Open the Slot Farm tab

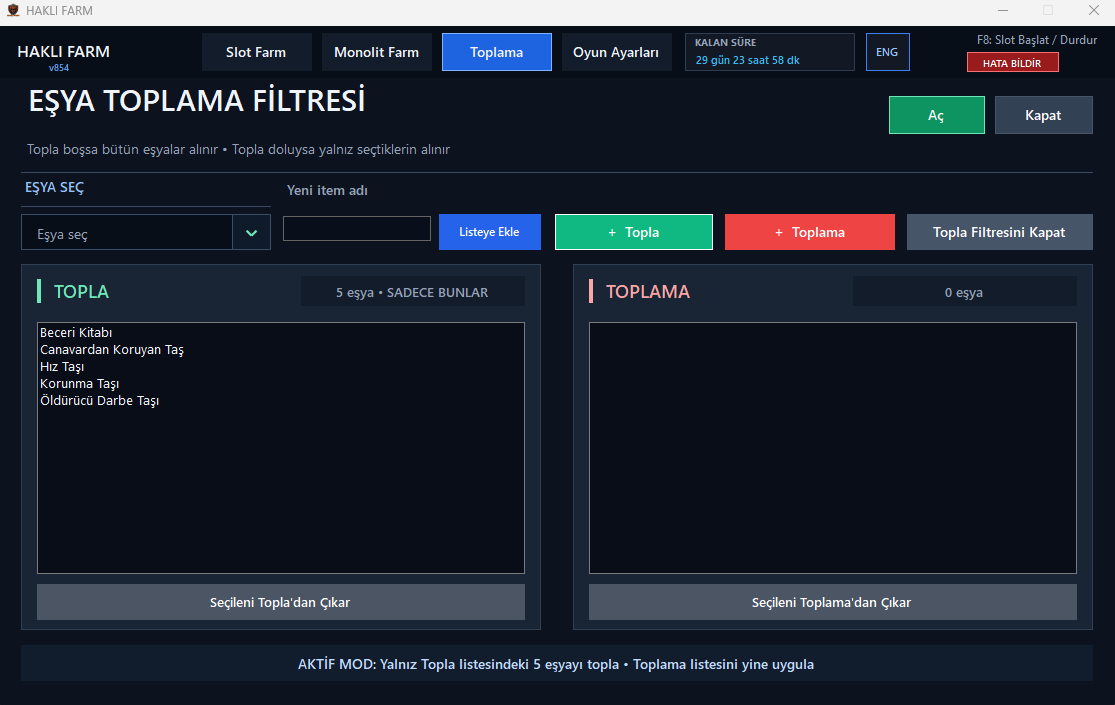click(256, 52)
